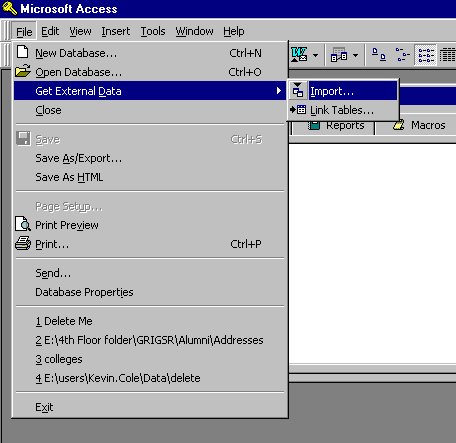456x443 pixels.
Task: Expand the OfficeLinks dropdown arrow
Action: pos(315,55)
